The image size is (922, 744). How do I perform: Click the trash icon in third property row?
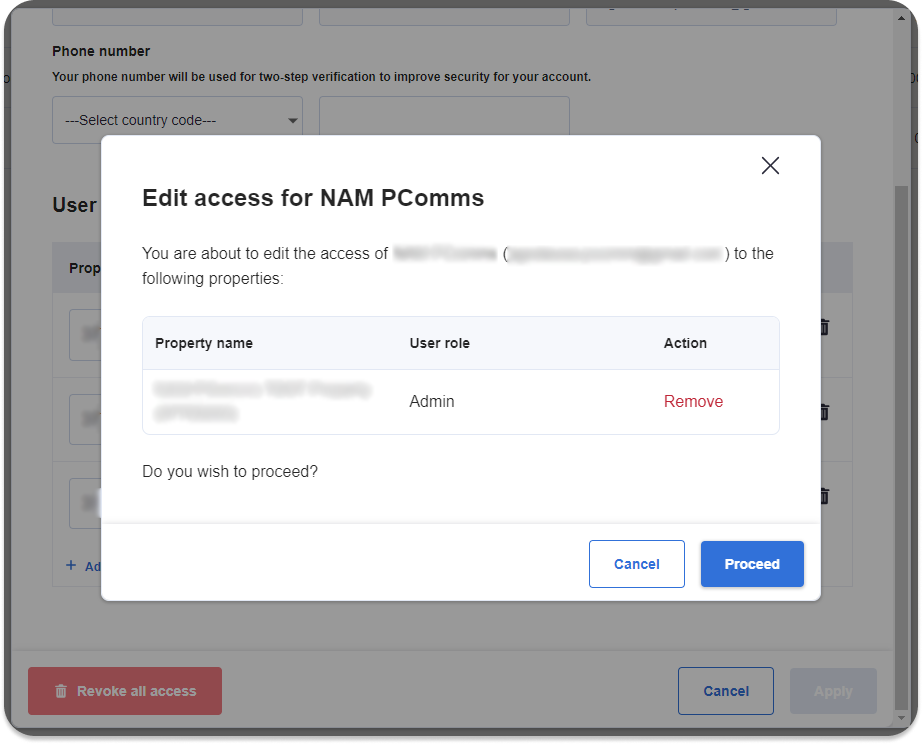824,495
